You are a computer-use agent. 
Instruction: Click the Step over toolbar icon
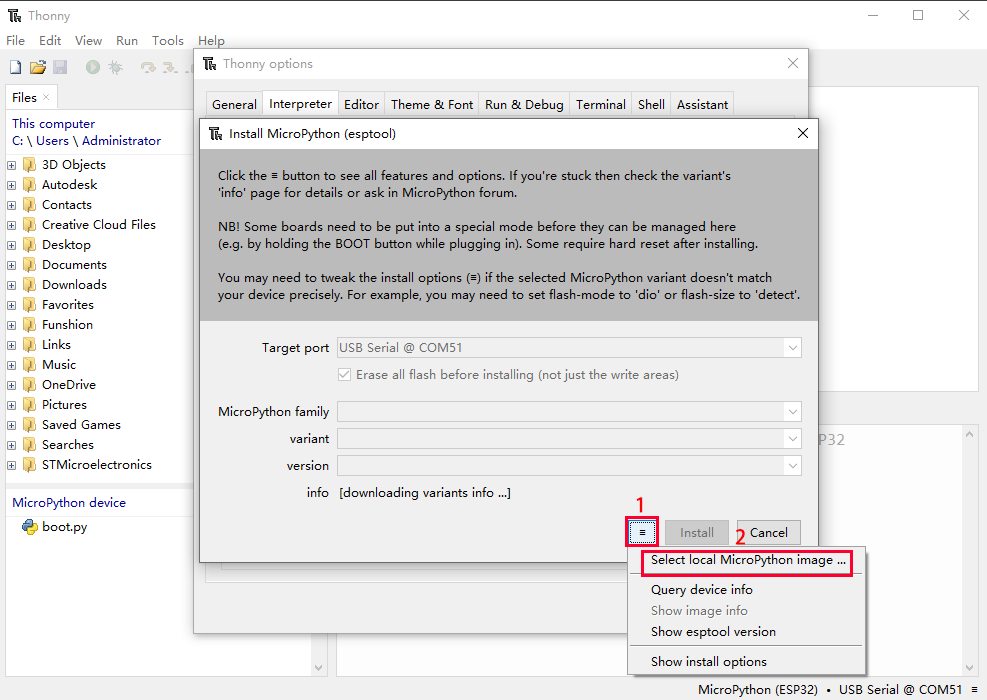click(148, 67)
